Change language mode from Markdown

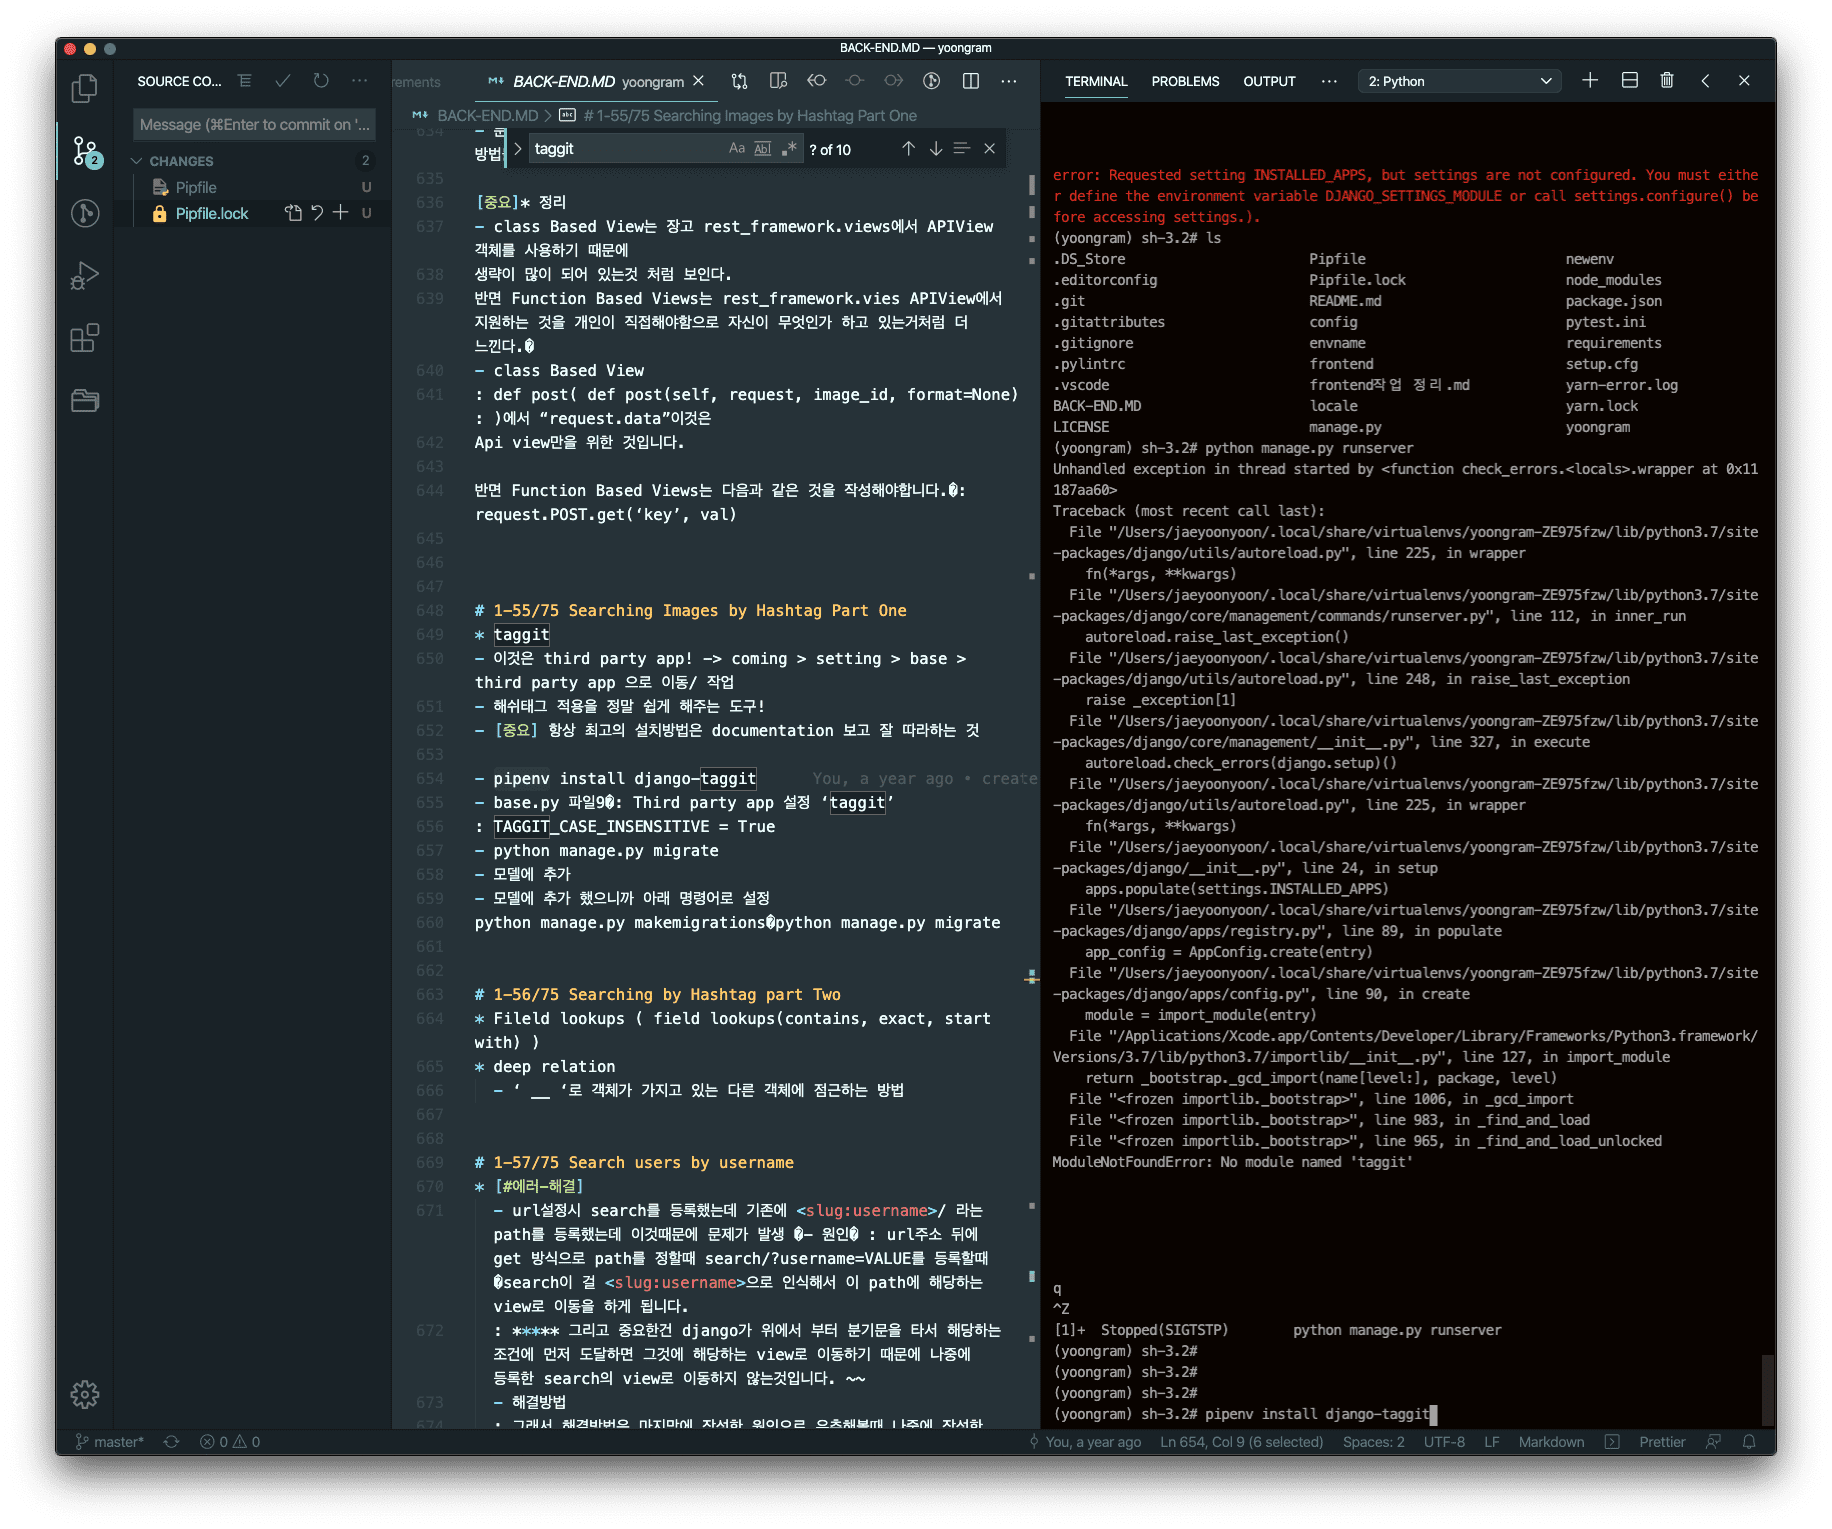click(1551, 1442)
